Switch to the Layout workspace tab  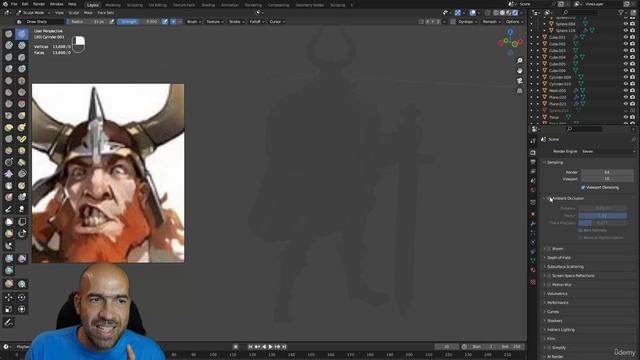[x=93, y=5]
